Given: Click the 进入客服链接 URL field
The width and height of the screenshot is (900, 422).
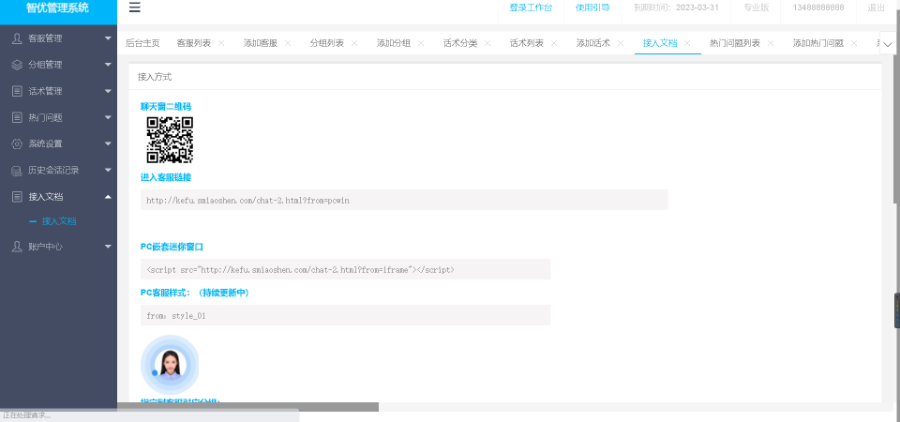Looking at the screenshot, I should (404, 200).
